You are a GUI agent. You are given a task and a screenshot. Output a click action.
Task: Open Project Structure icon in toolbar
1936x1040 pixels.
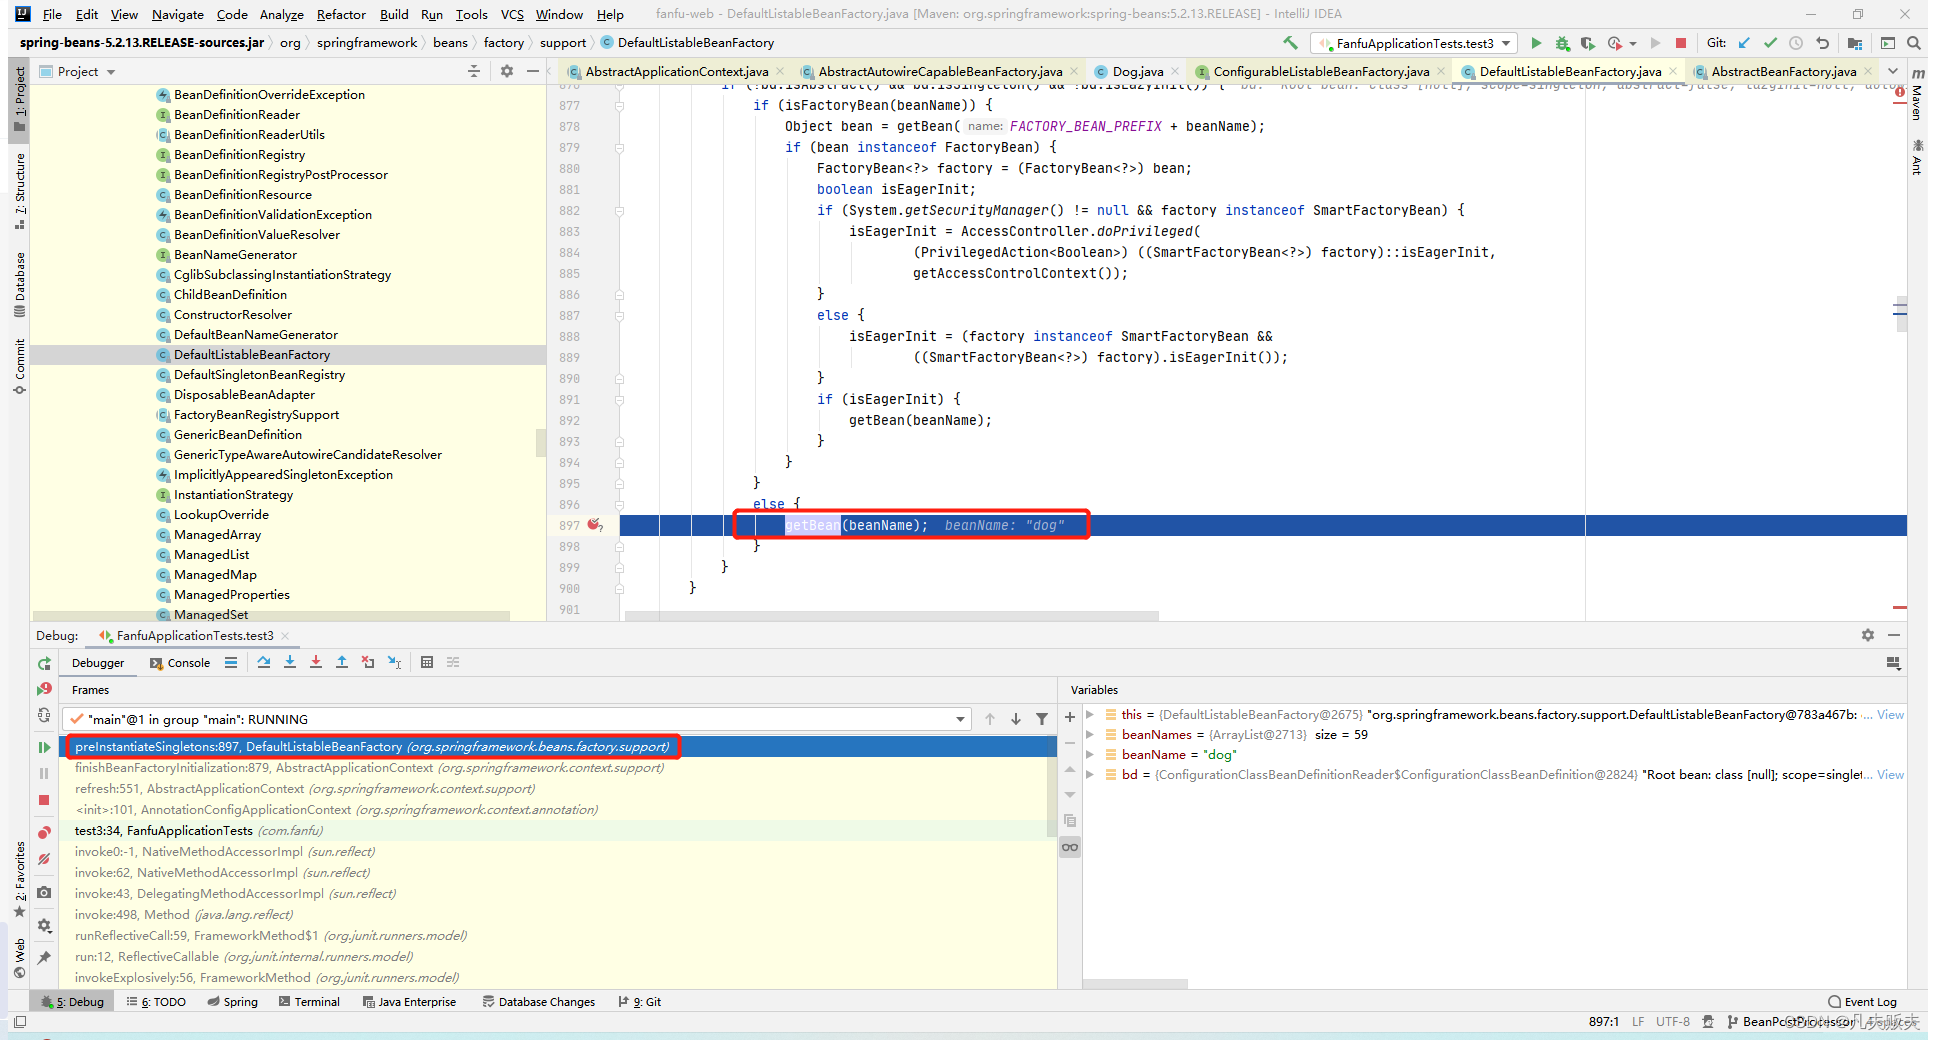[1855, 43]
